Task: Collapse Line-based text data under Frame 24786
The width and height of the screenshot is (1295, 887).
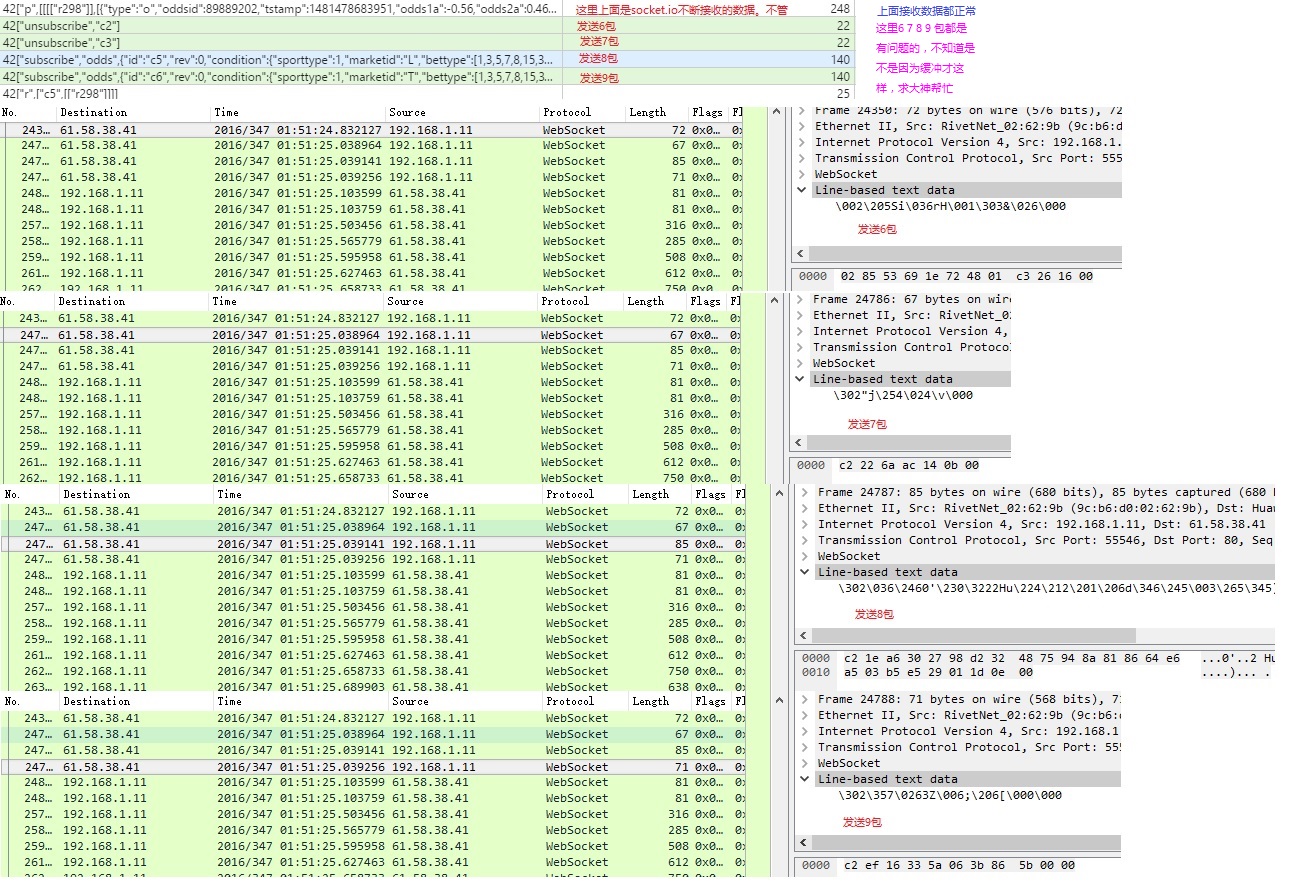Action: (x=799, y=379)
